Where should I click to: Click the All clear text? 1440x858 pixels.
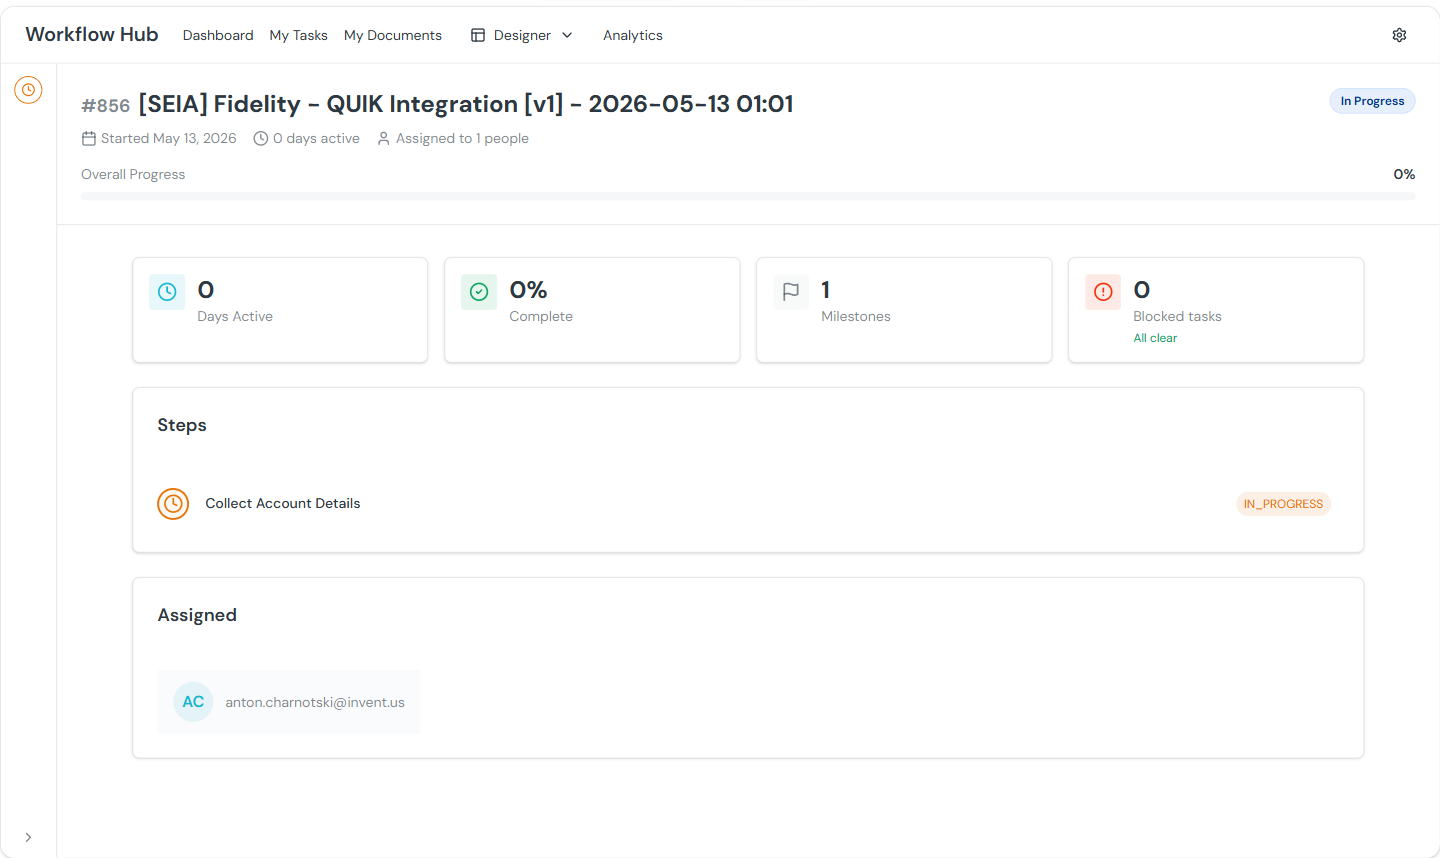(x=1155, y=338)
